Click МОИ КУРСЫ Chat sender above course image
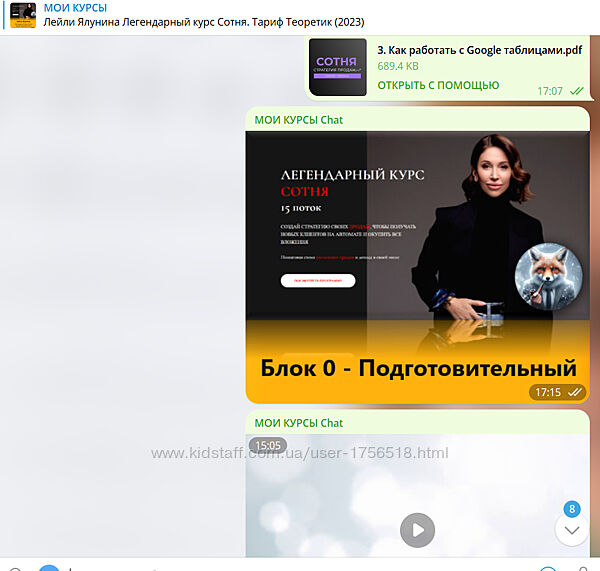This screenshot has height=571, width=600. tap(298, 119)
